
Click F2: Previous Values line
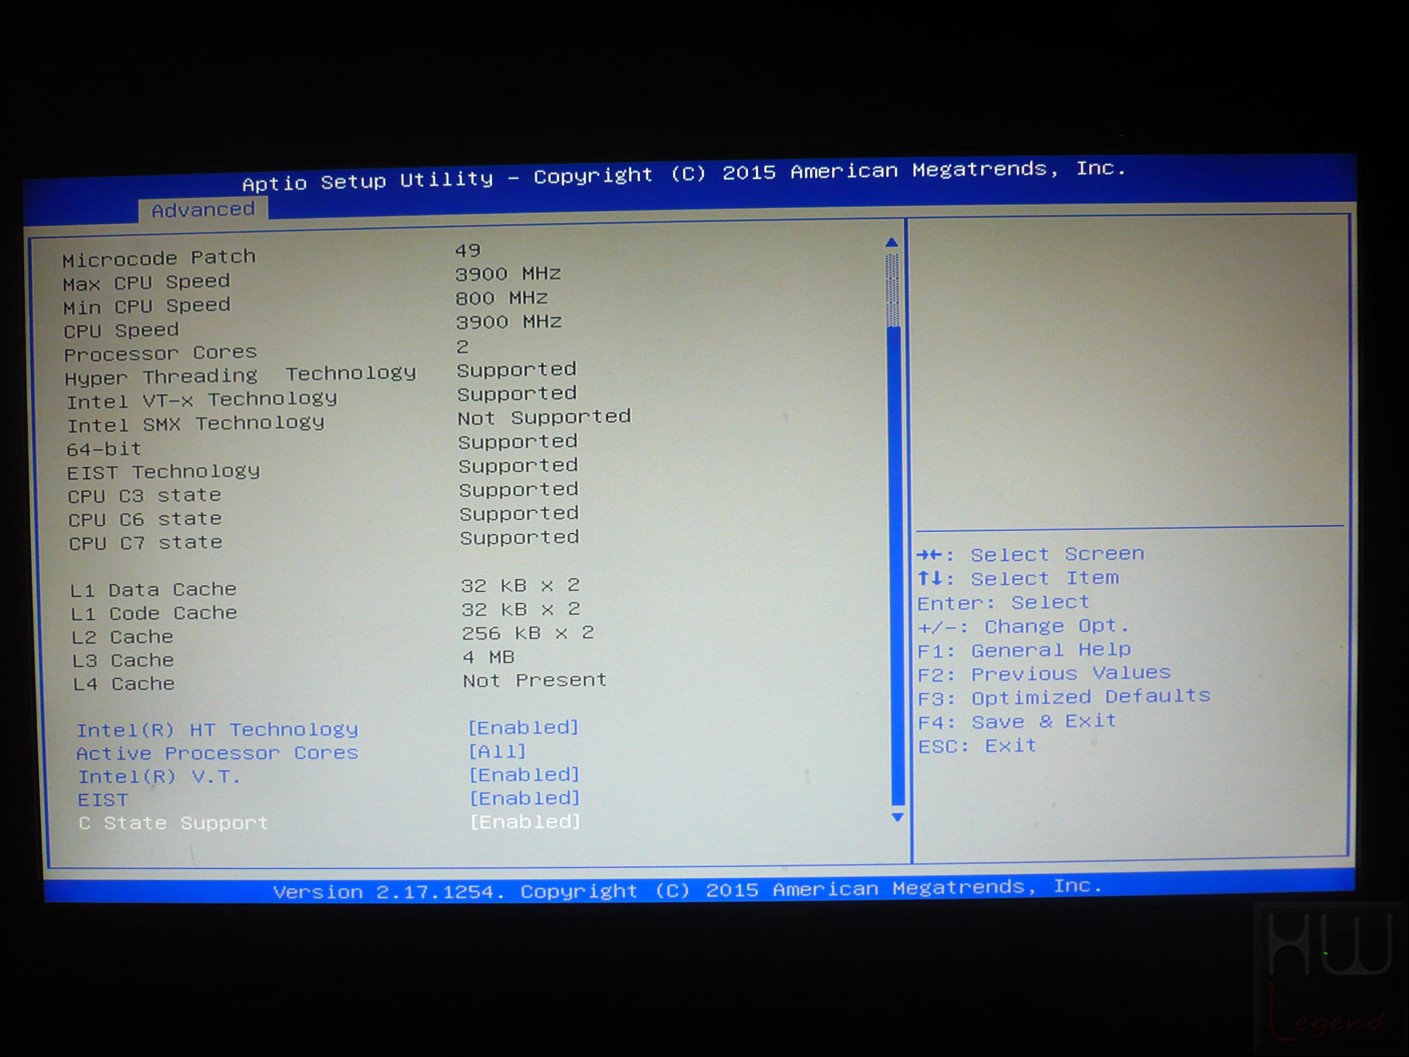1045,674
